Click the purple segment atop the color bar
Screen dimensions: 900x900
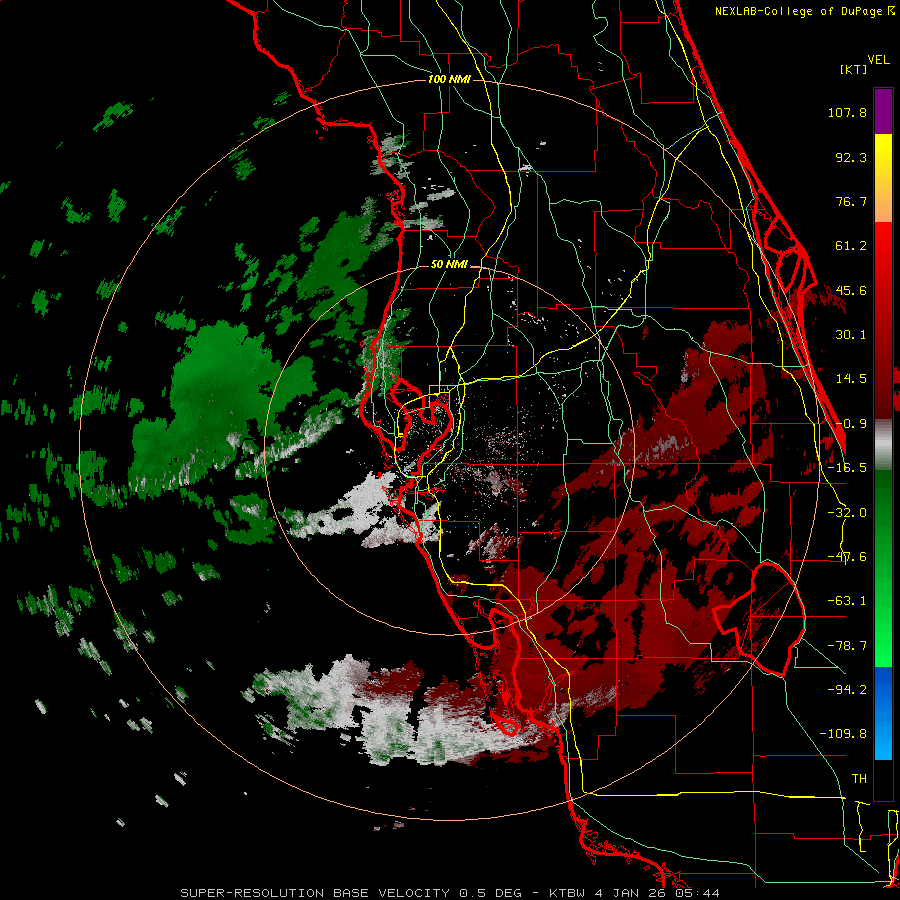click(883, 111)
